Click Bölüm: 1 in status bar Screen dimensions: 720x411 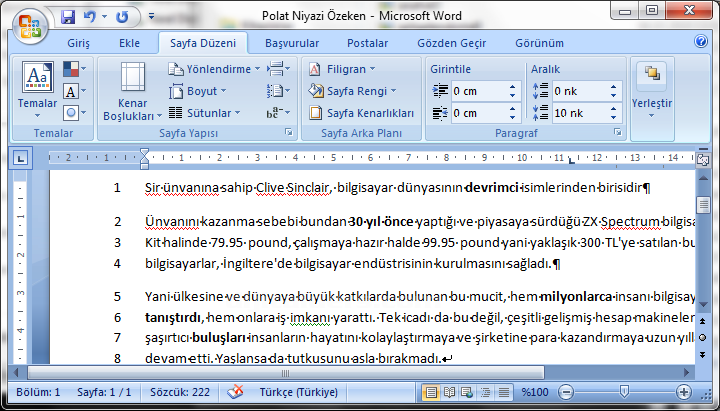[x=38, y=392]
